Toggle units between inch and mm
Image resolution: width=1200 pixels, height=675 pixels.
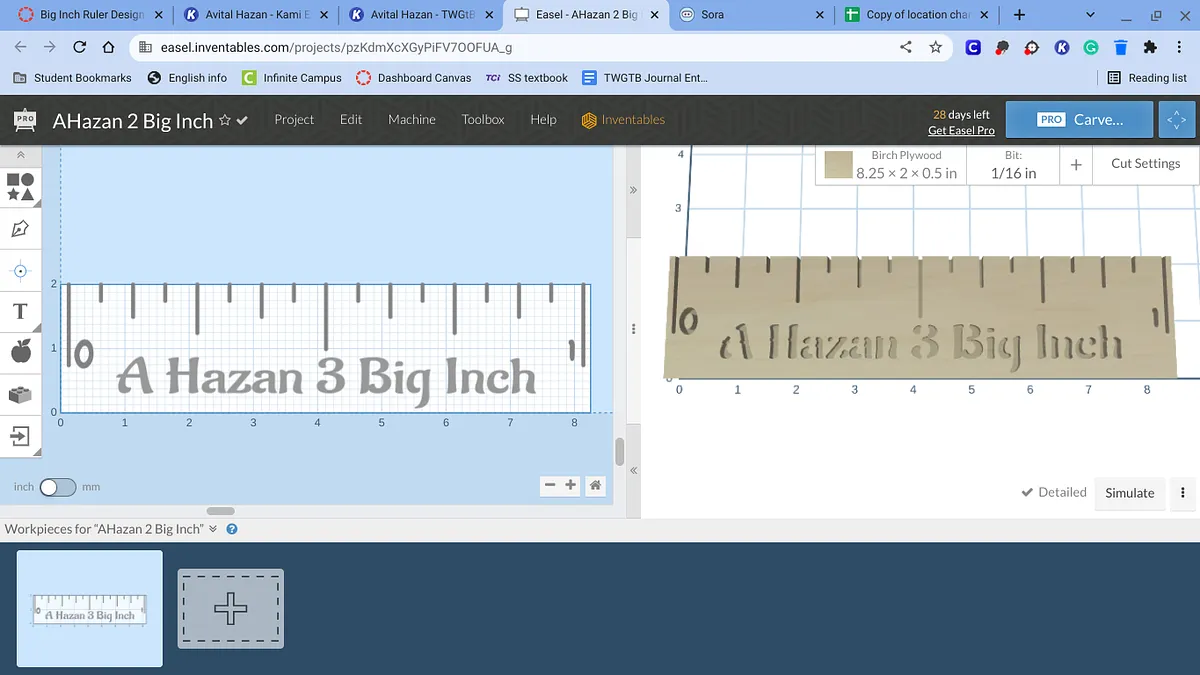click(57, 487)
